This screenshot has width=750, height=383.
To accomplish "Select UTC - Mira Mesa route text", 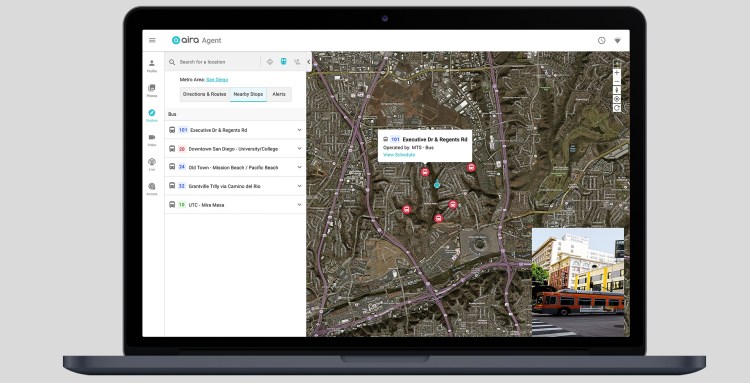I will 206,205.
